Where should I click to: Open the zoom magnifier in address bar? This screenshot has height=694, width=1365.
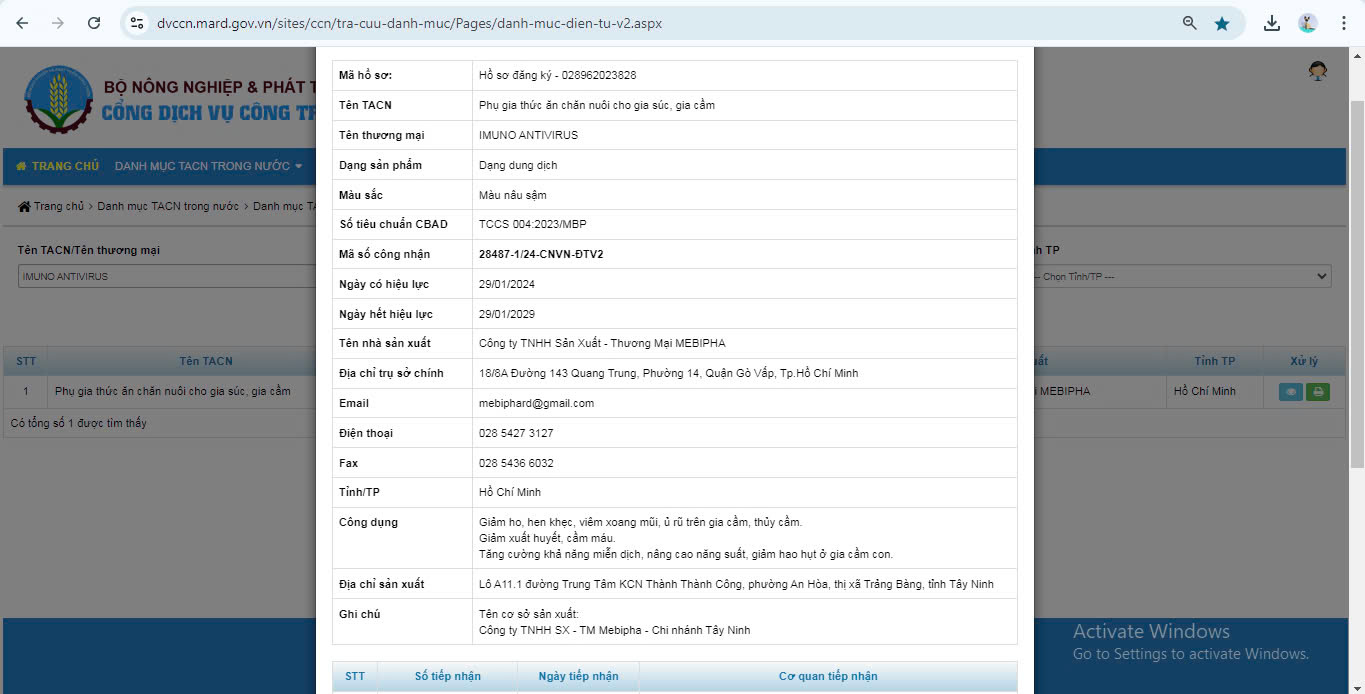[x=1190, y=23]
